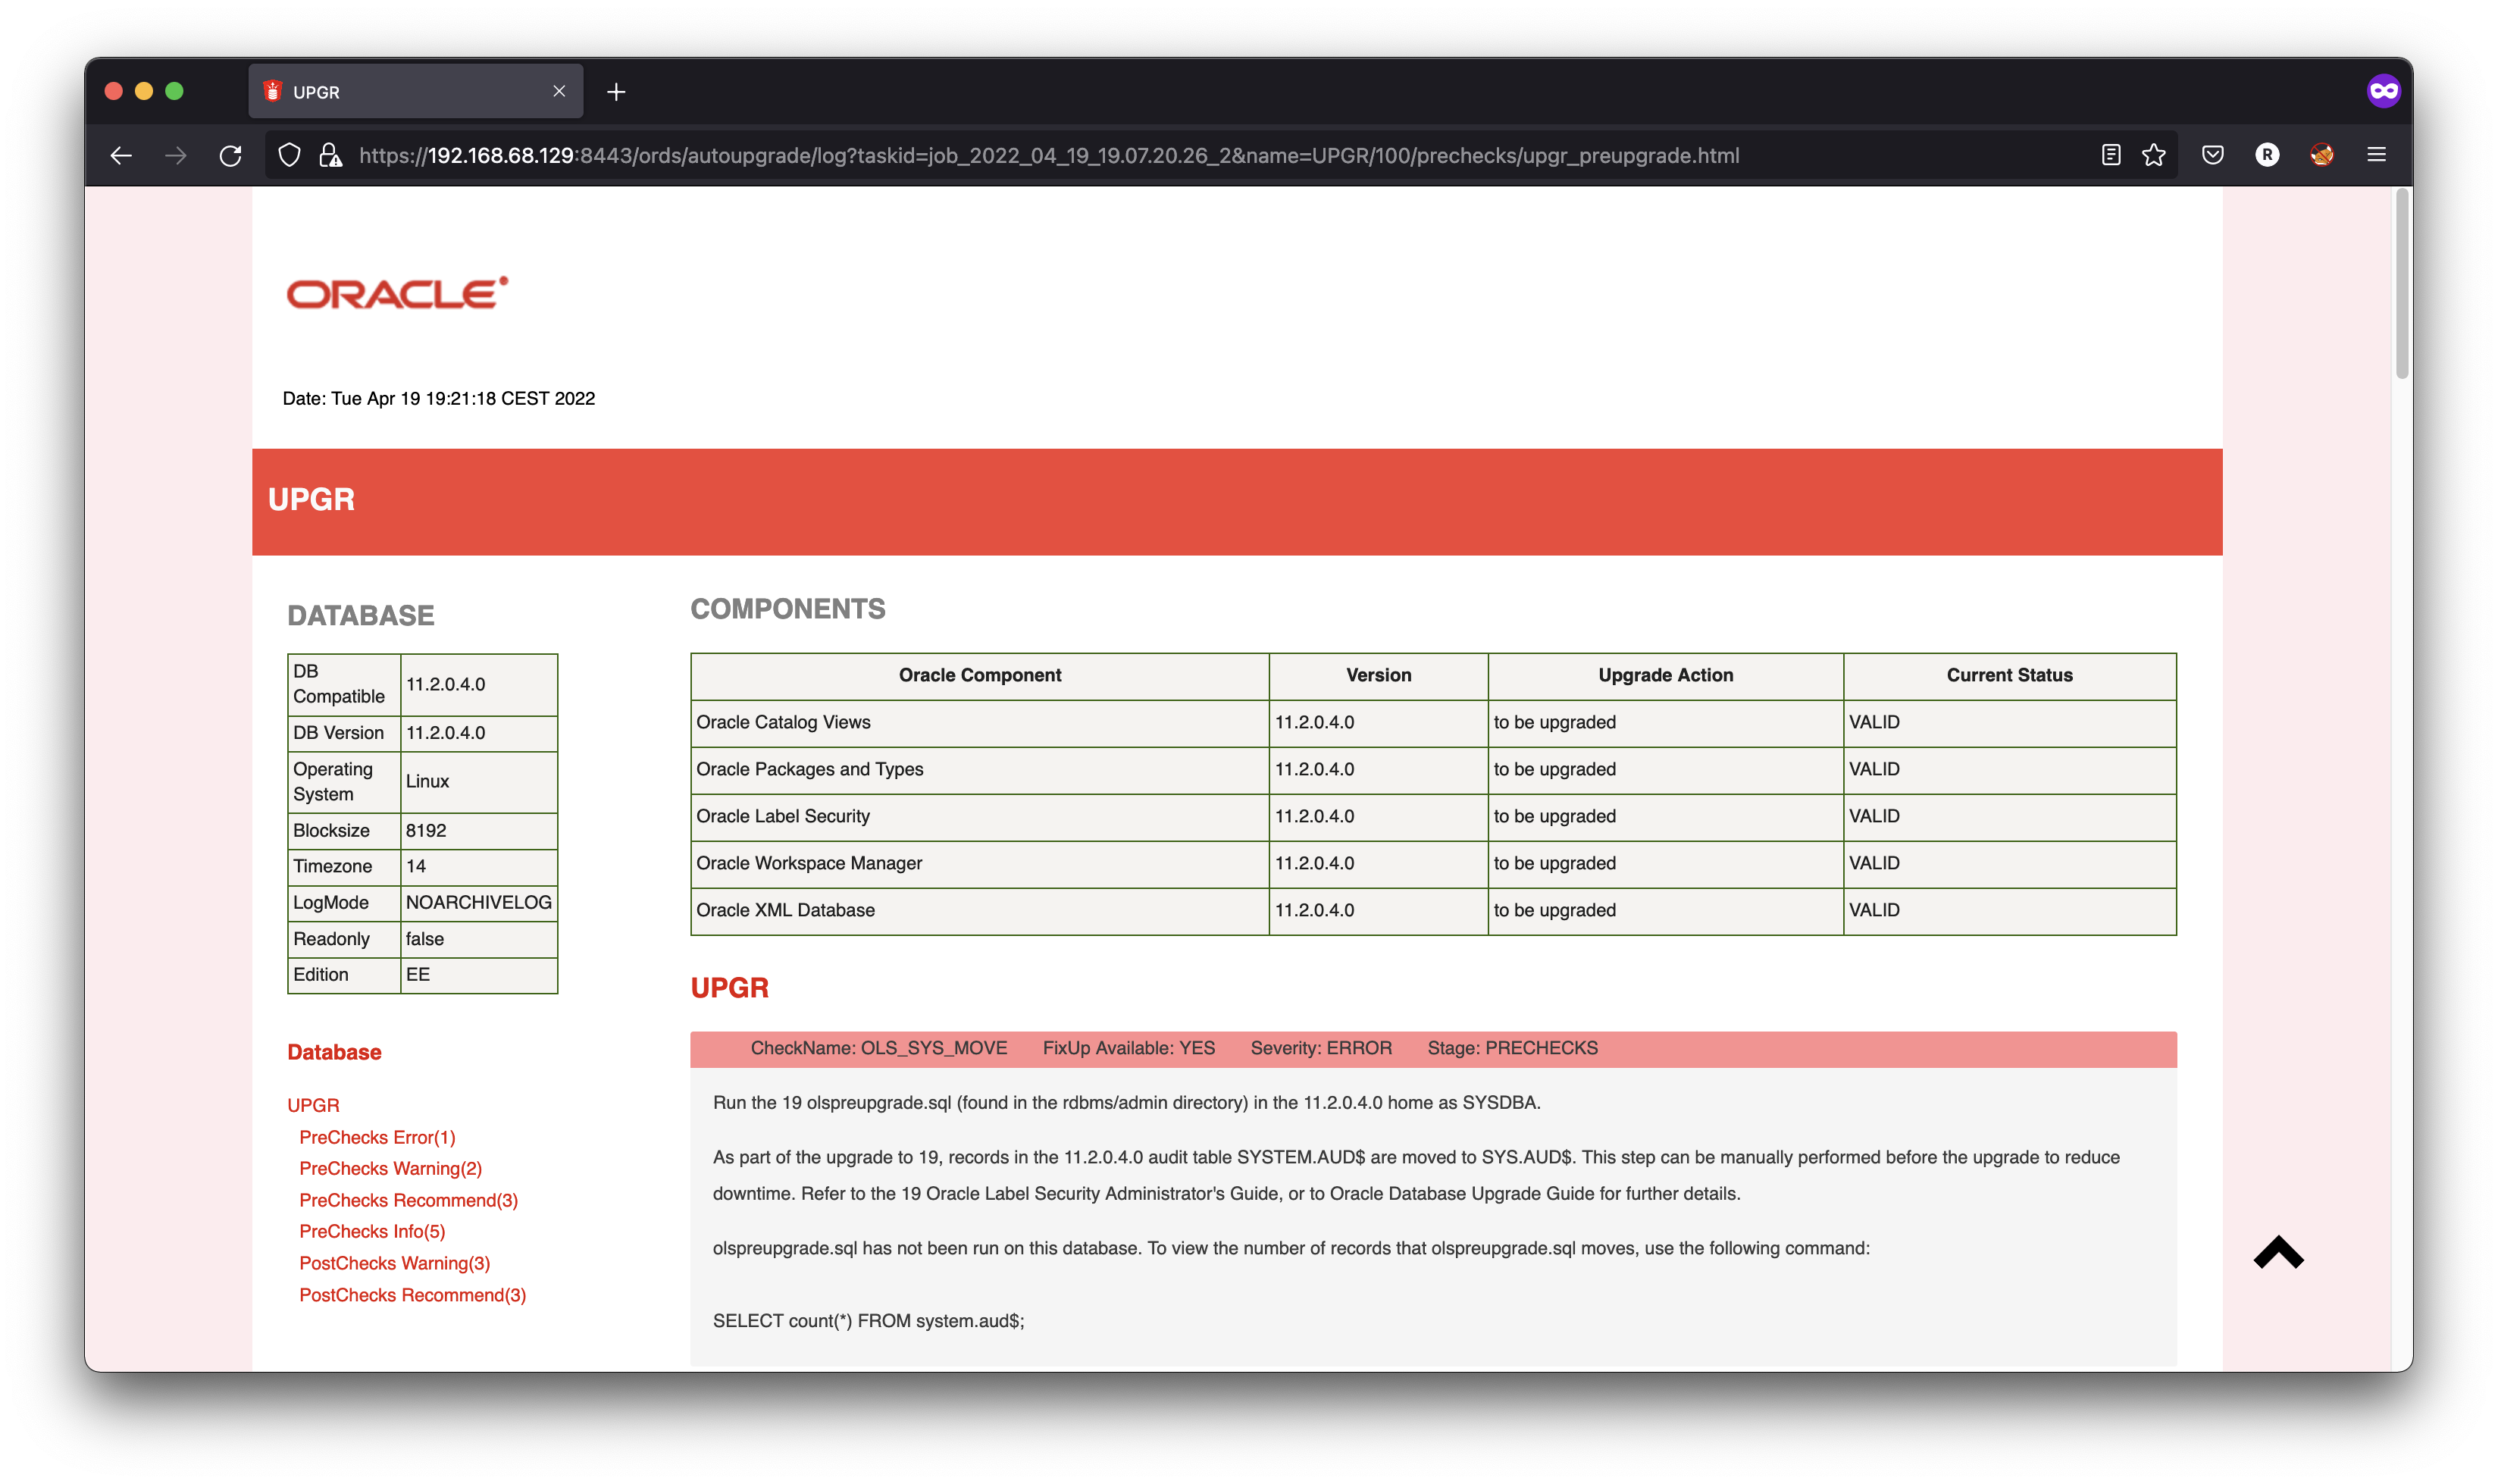Save page to Pocket
This screenshot has width=2498, height=1484.
2213,155
